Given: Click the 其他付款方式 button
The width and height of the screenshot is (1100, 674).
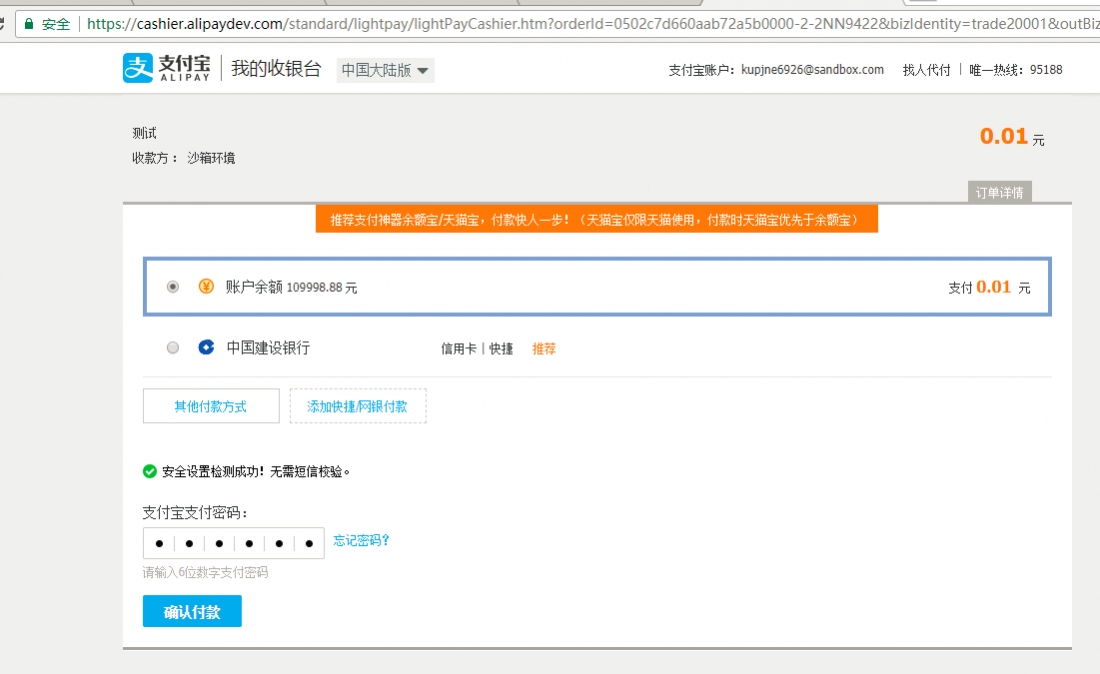Looking at the screenshot, I should tap(211, 406).
